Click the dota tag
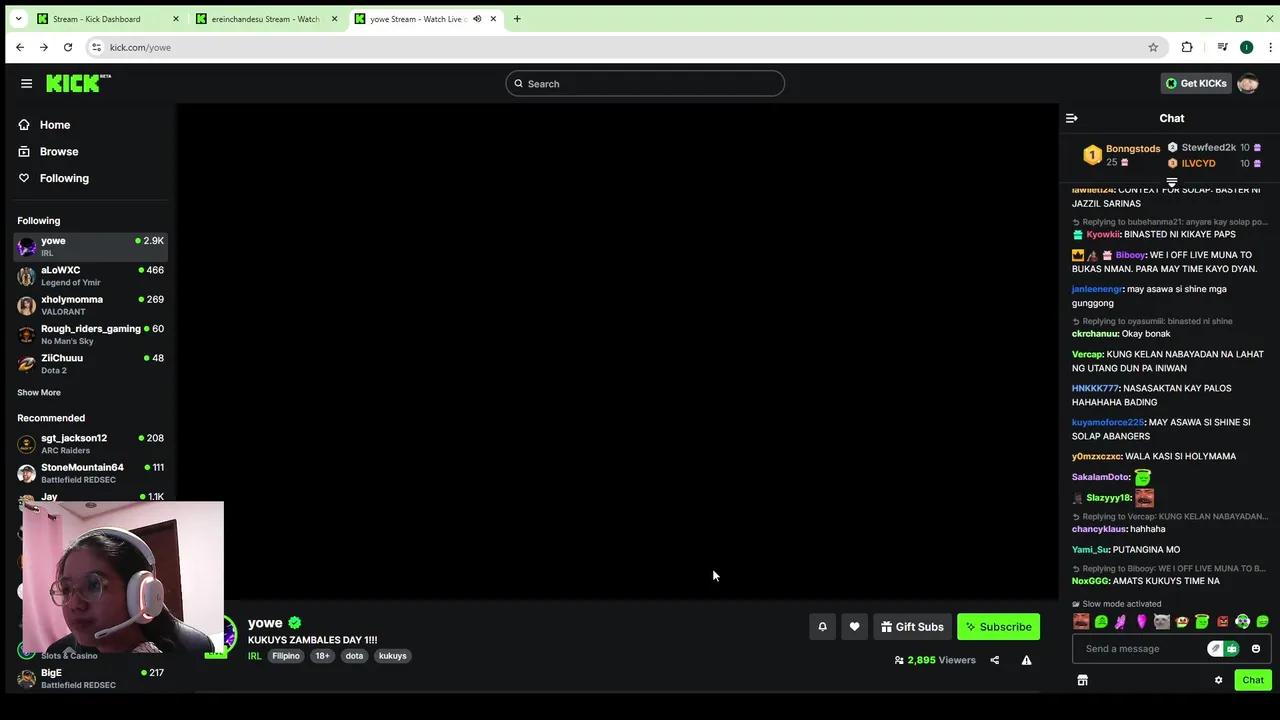 coord(354,656)
